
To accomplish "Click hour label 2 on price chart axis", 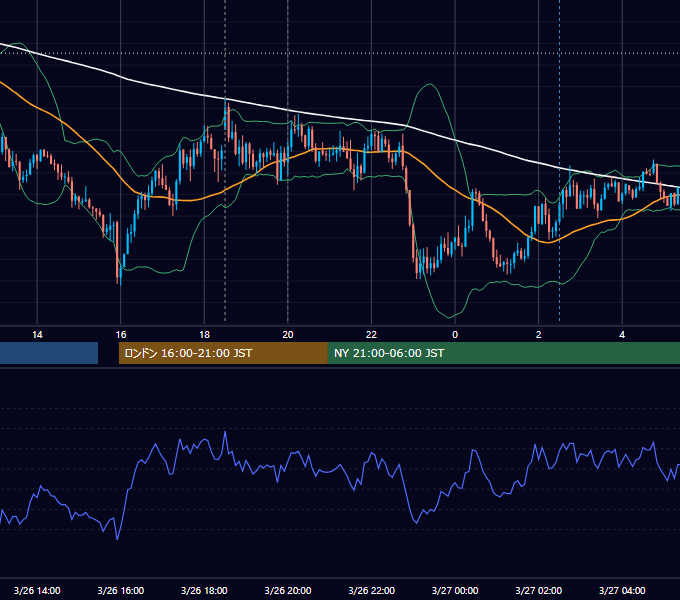I will click(538, 335).
